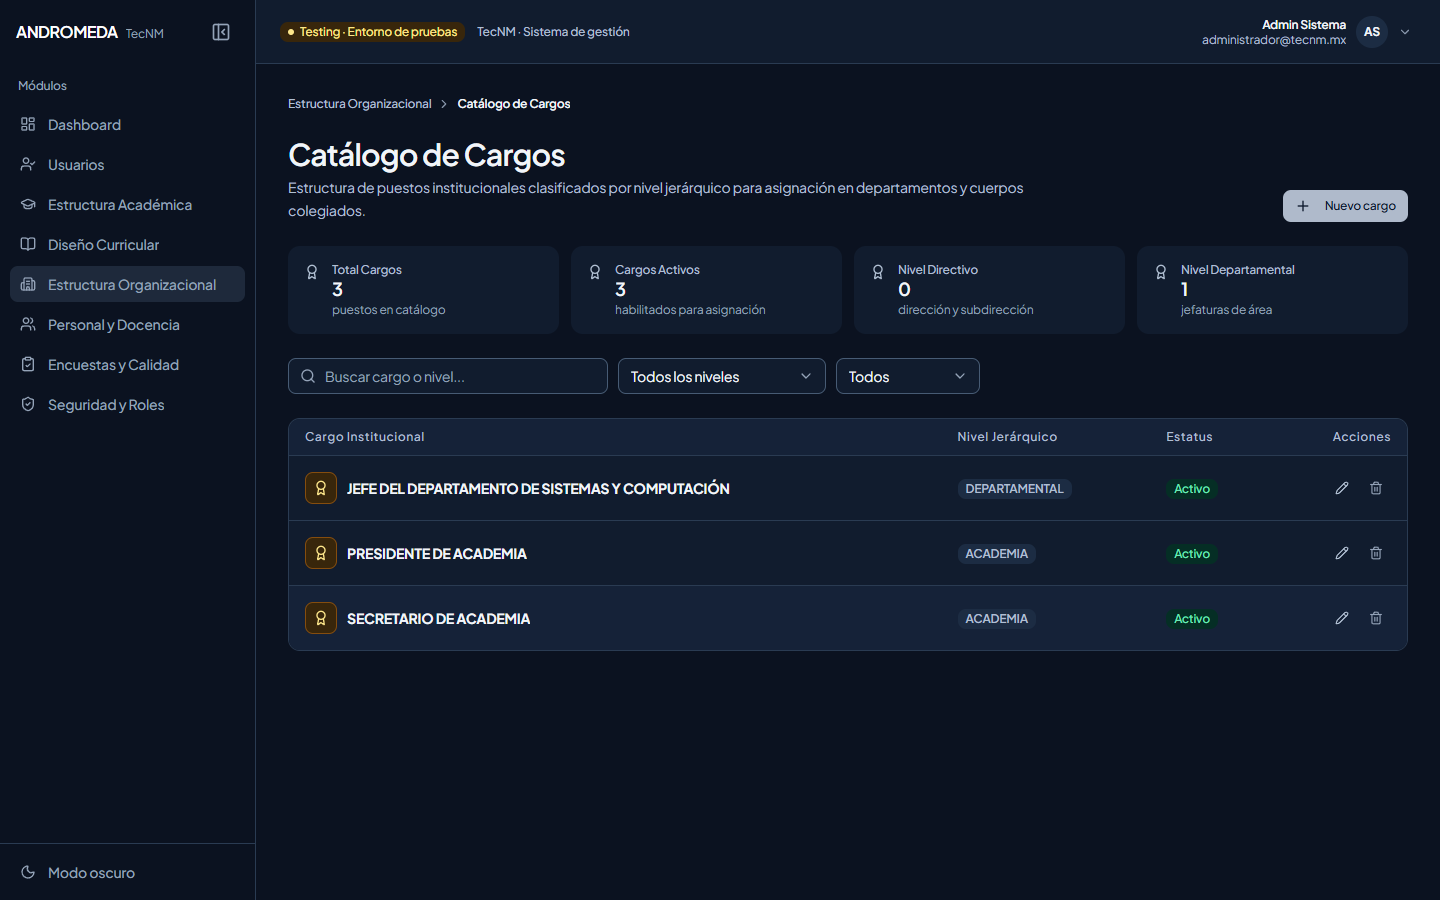Screen dimensions: 1440x900
Task: Click the Testing Entorno de pruebas badge
Action: (x=372, y=32)
